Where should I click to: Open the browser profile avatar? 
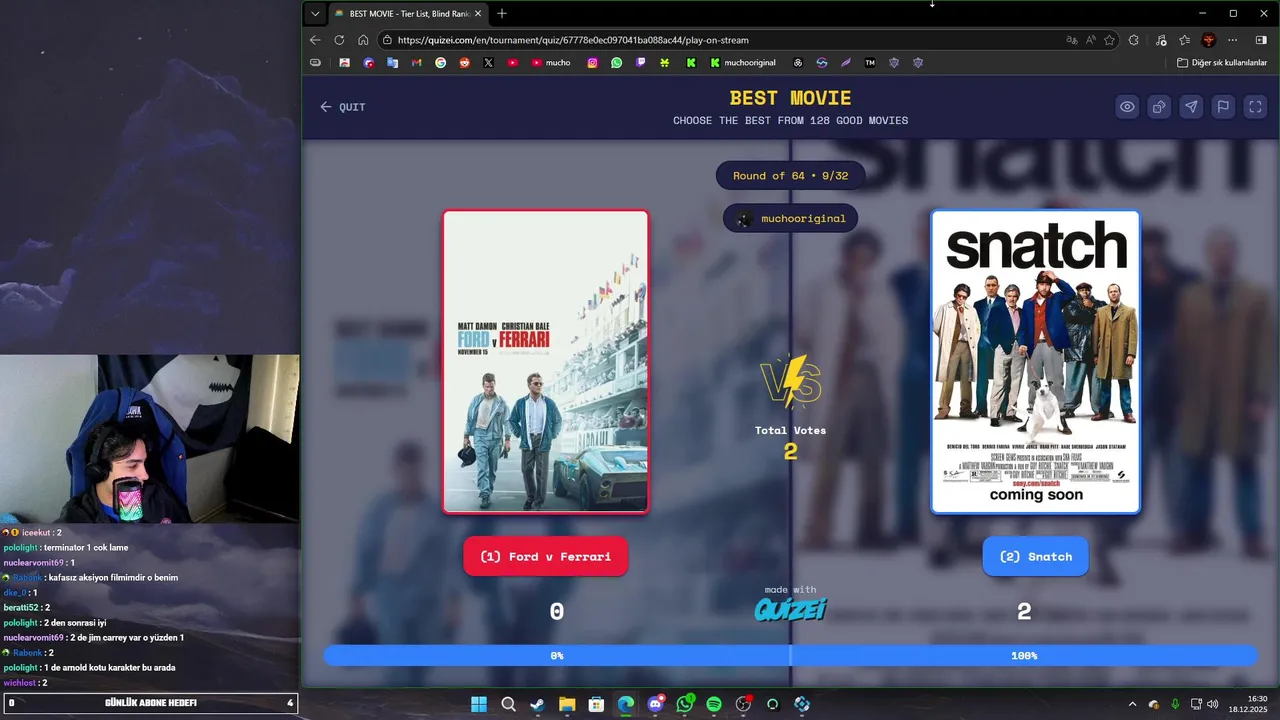pos(1209,40)
